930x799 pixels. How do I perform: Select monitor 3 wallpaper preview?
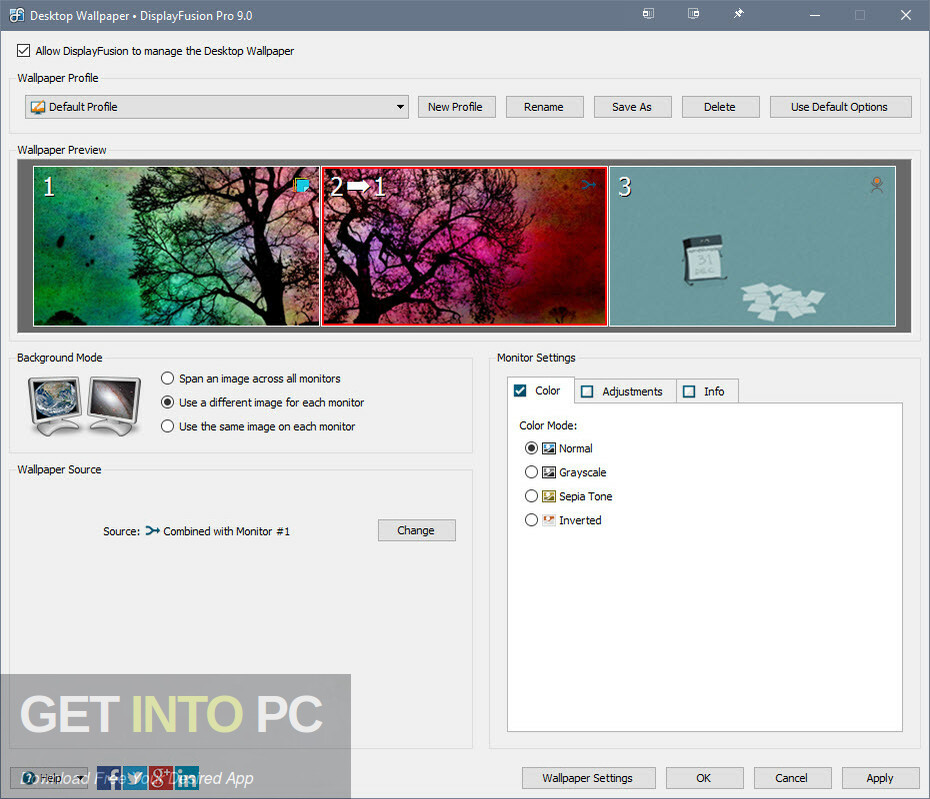point(753,246)
